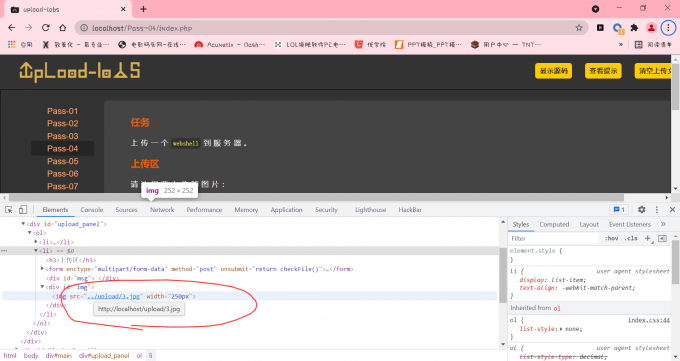Open DevTools settings gear
680x361 pixels.
[x=641, y=210]
